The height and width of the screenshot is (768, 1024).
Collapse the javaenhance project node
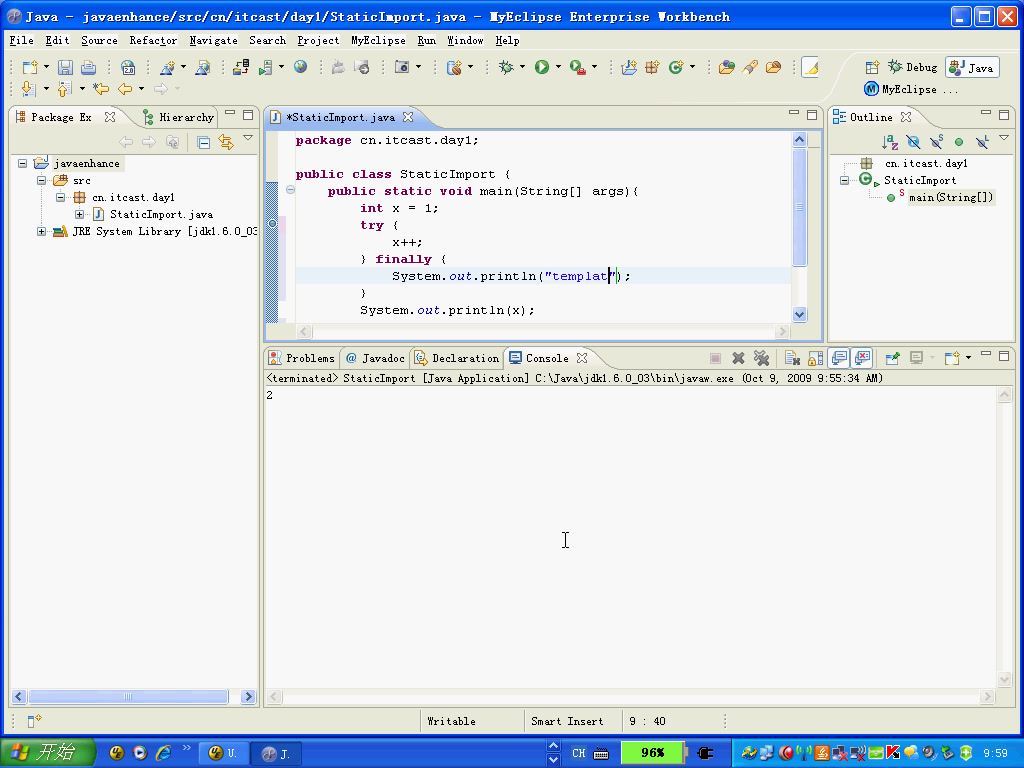pyautogui.click(x=23, y=163)
